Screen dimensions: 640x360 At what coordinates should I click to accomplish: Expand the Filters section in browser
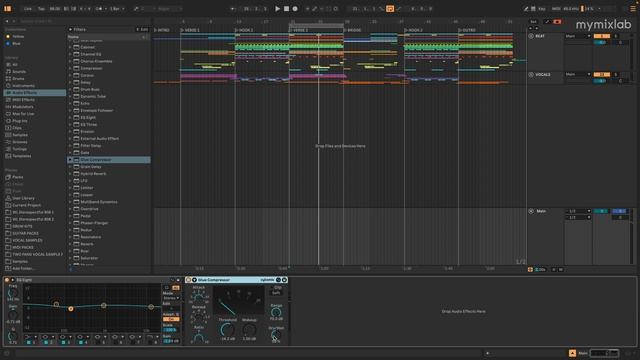tap(70, 29)
